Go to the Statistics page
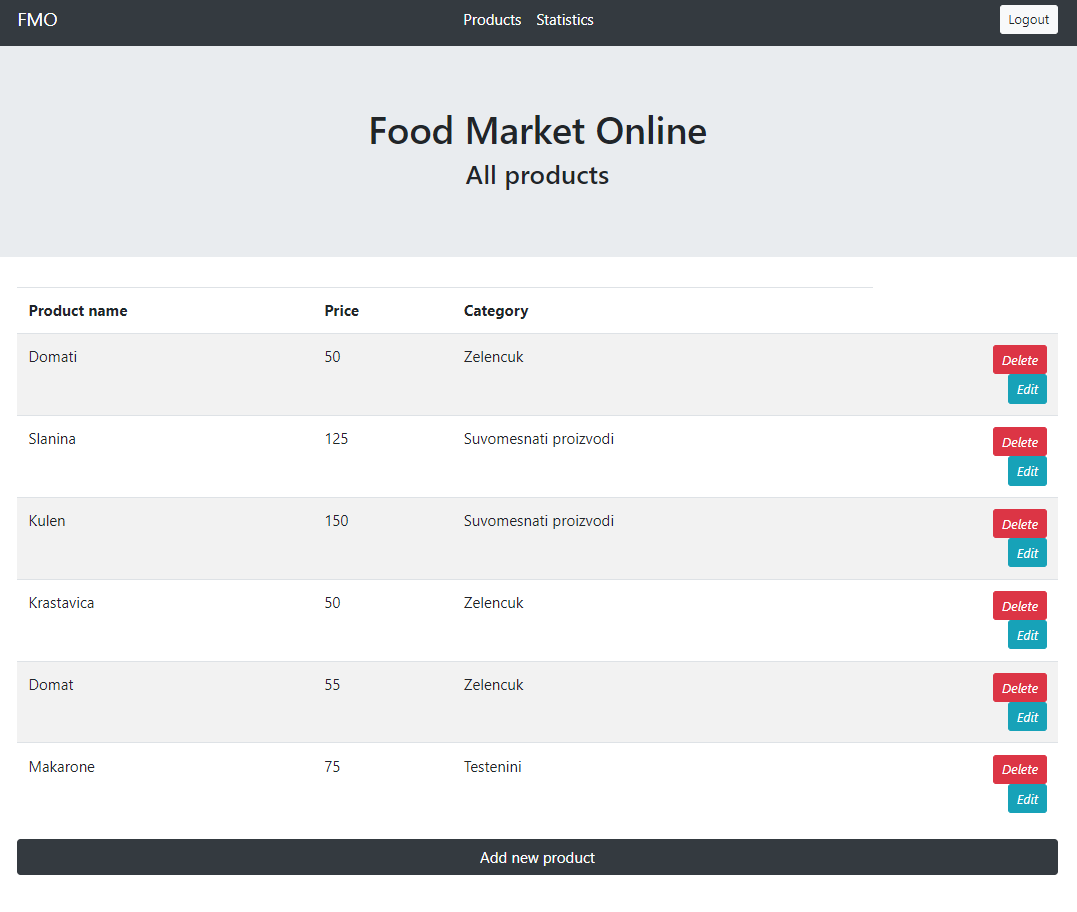This screenshot has width=1077, height=912. click(x=564, y=20)
